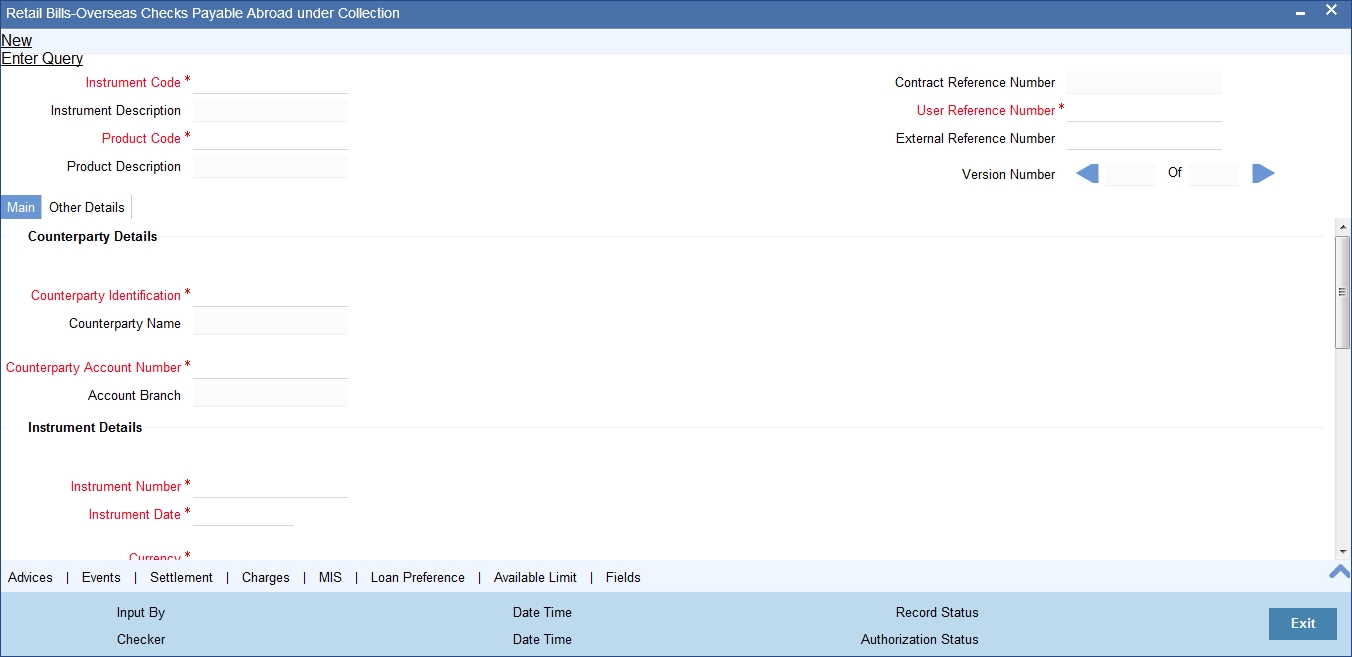Click the Exit button

pos(1303,624)
